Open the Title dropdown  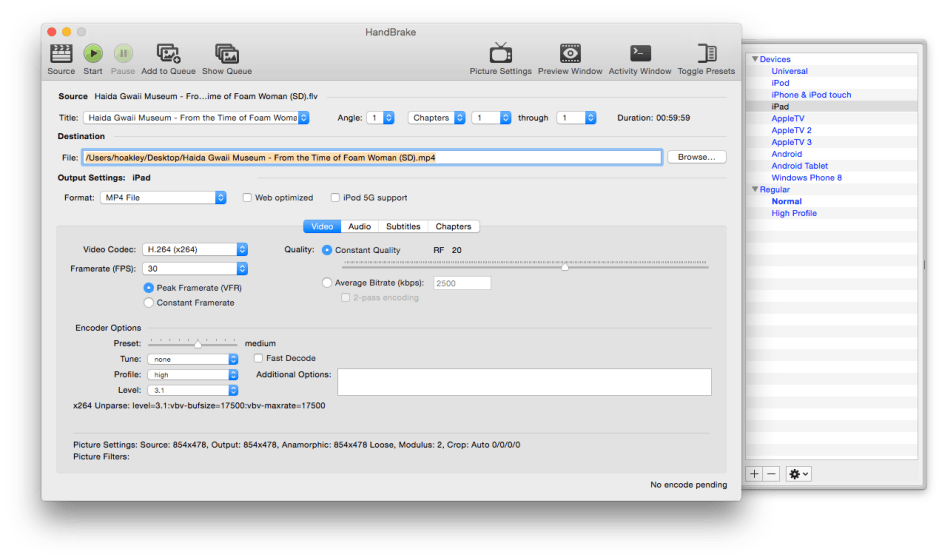point(196,118)
